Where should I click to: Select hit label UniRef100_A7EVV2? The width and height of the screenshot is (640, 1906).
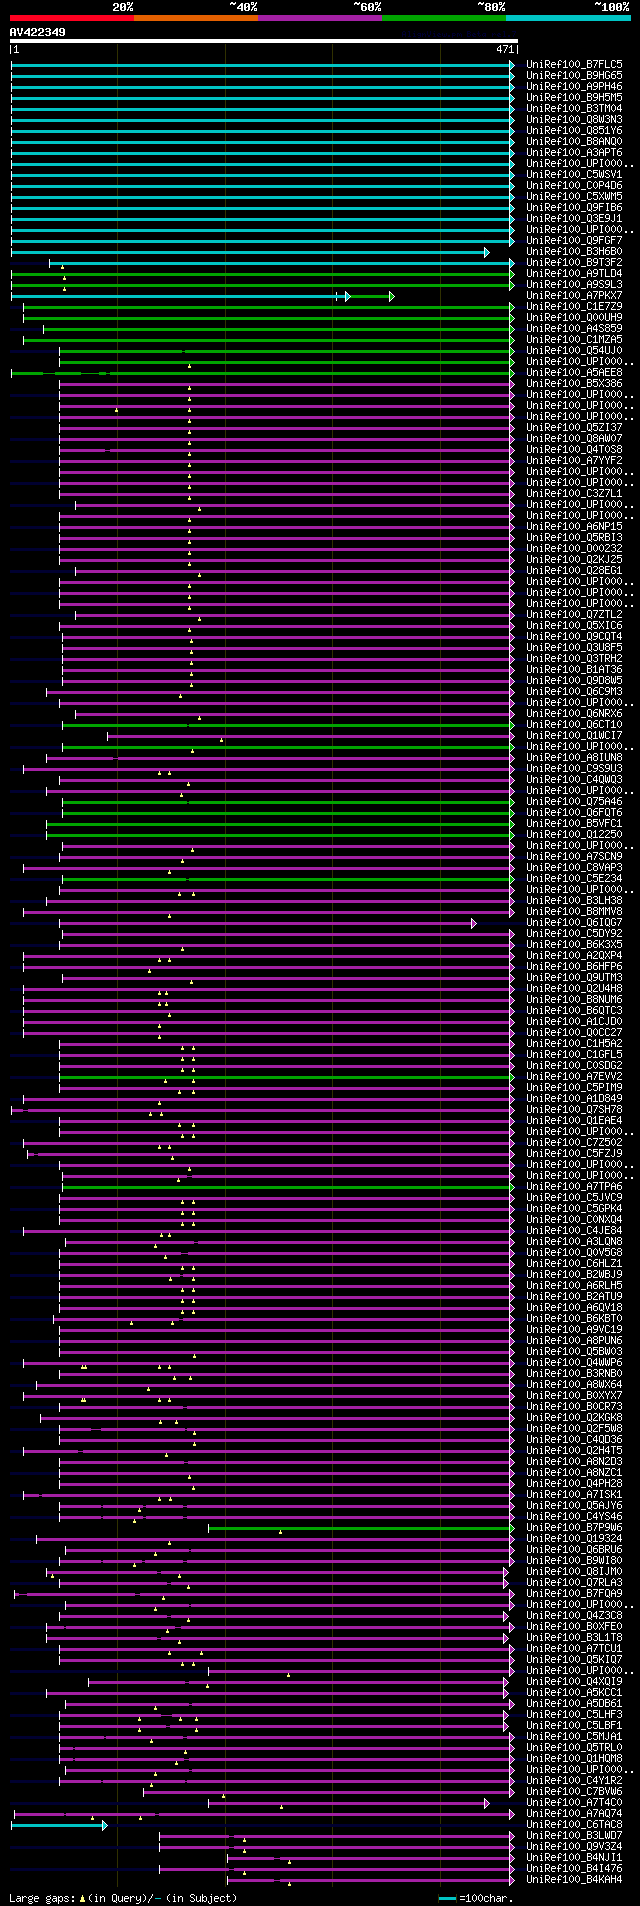click(574, 1077)
